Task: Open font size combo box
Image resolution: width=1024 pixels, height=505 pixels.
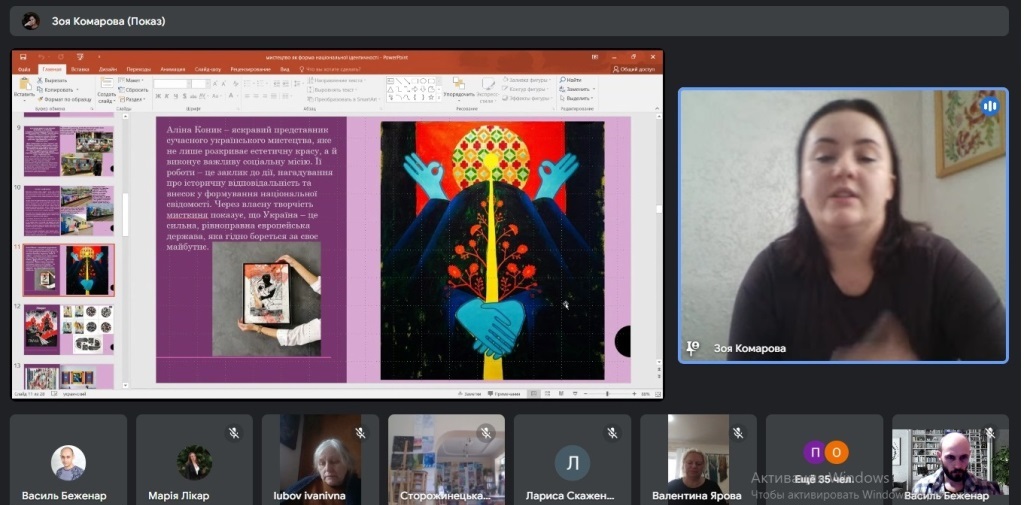Action: point(200,84)
